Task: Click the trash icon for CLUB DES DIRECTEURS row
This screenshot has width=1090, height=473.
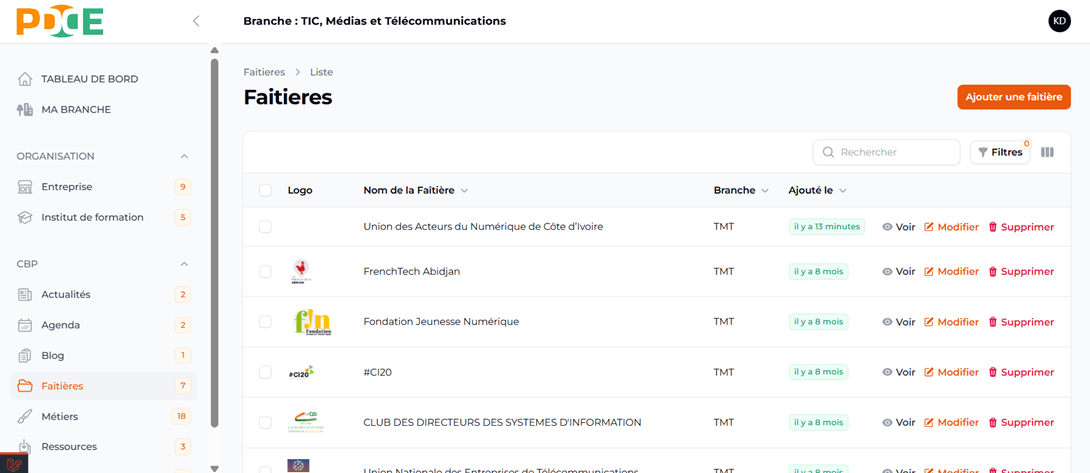Action: tap(993, 422)
